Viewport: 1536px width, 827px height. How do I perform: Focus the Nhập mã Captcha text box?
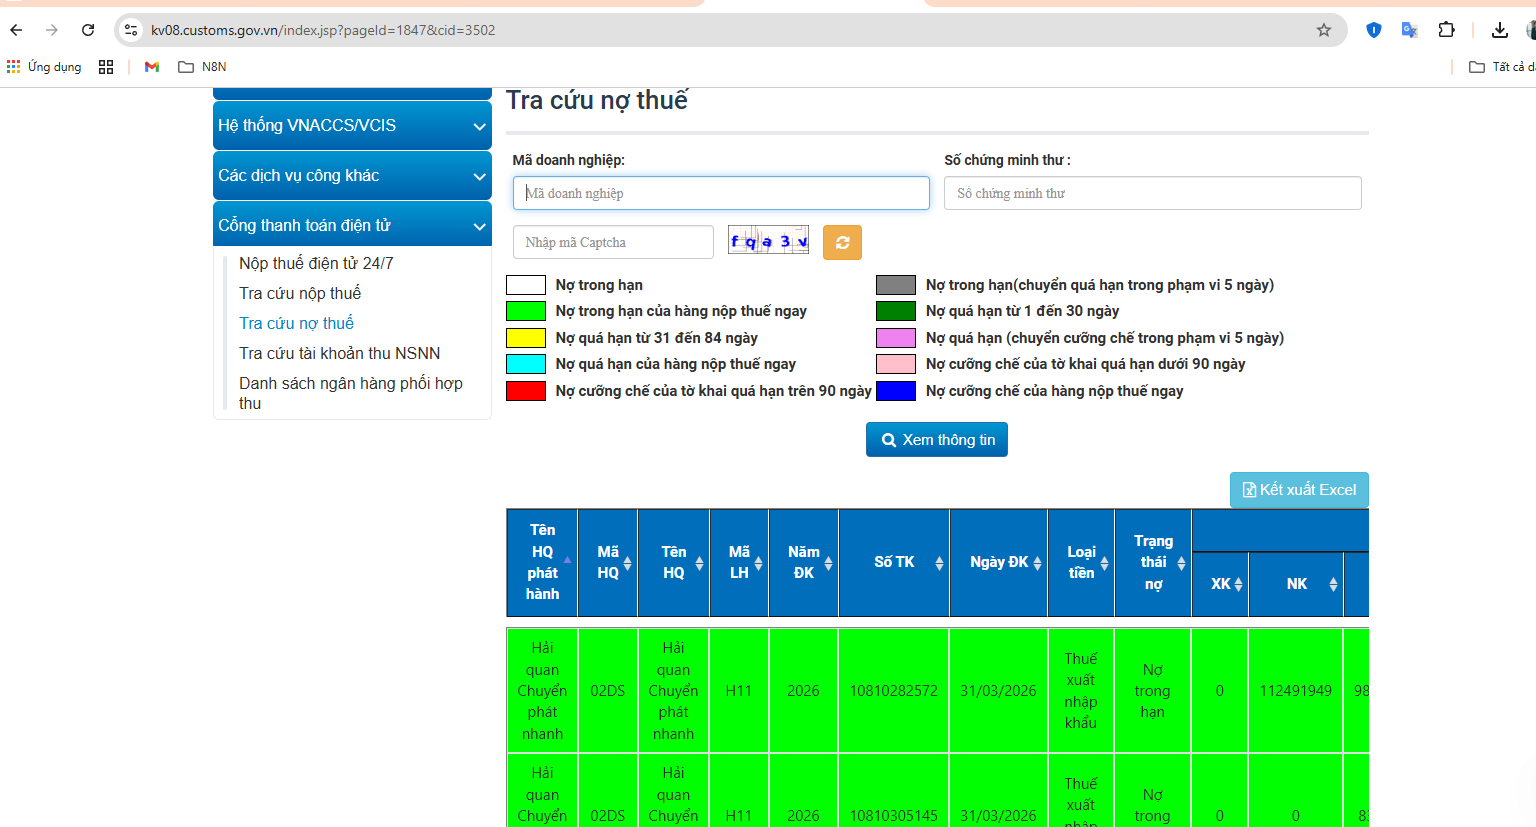click(613, 242)
